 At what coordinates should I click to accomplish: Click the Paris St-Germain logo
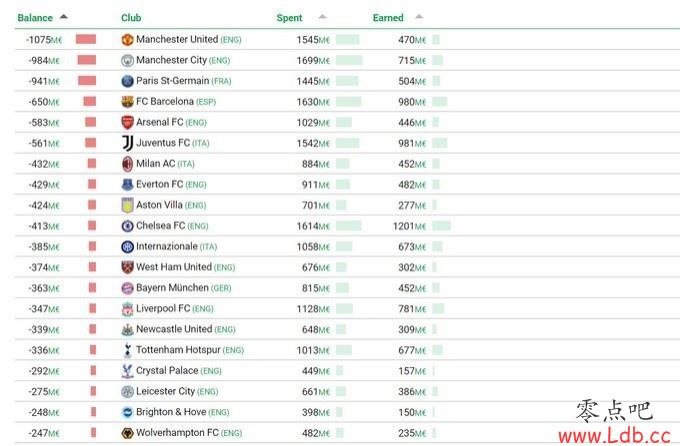tap(127, 81)
